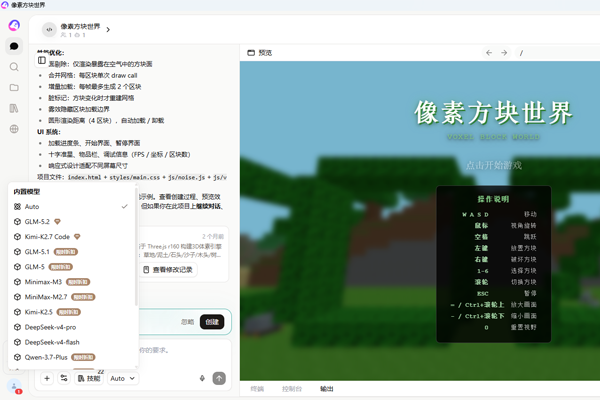Viewport: 600px width, 400px height.
Task: Open the Auto model dropdown
Action: [x=122, y=378]
